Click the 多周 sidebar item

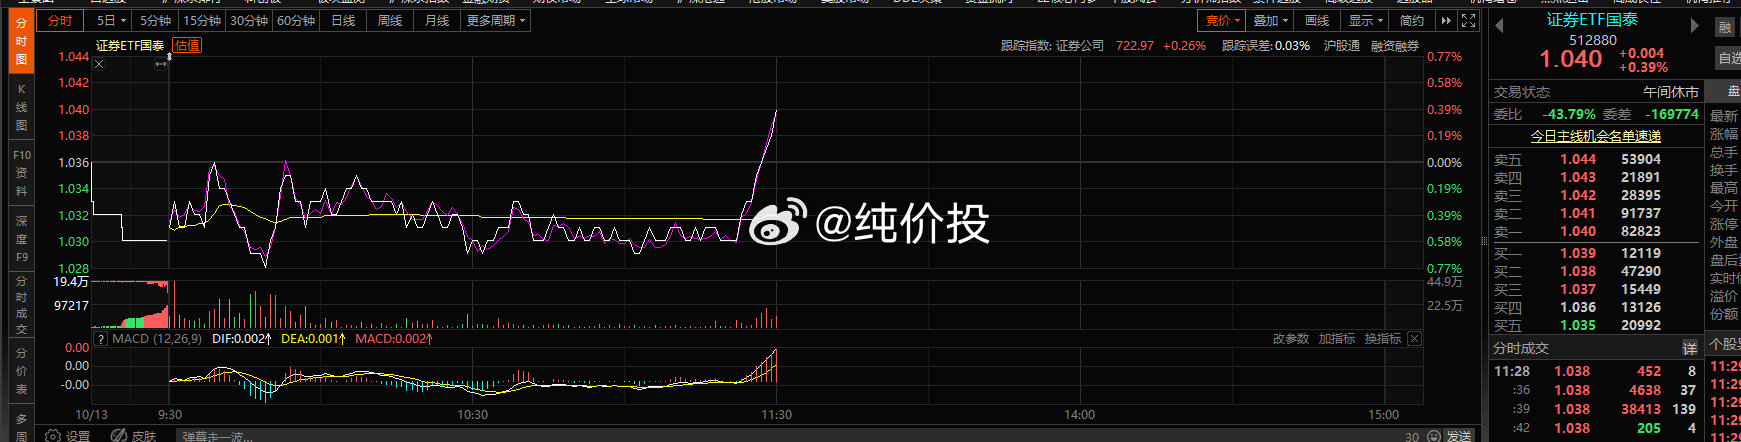tap(21, 427)
